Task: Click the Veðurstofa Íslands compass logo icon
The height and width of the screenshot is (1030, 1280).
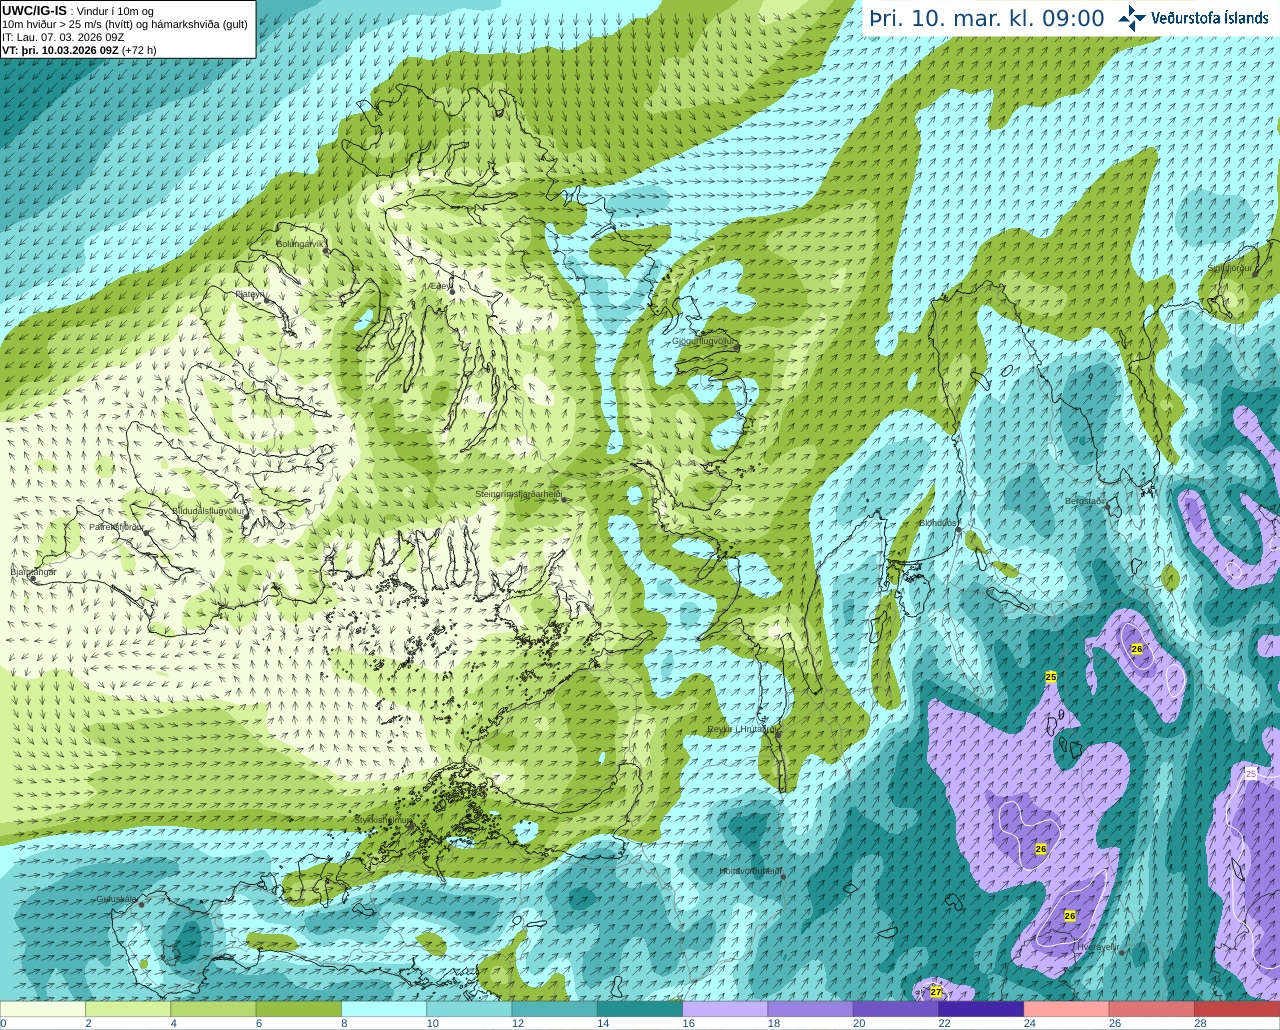Action: [x=1132, y=18]
